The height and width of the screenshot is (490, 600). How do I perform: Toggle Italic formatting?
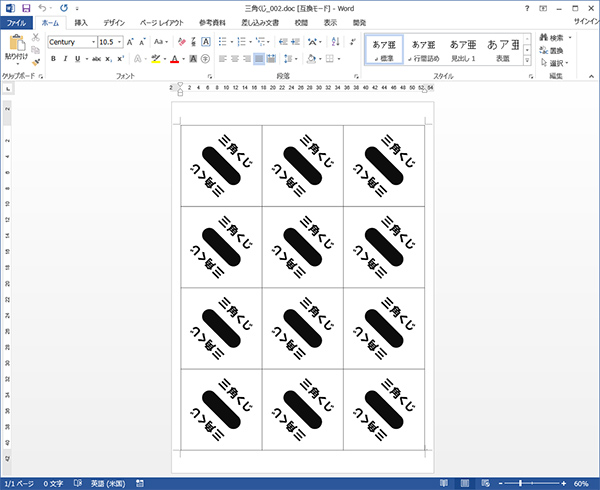65,59
